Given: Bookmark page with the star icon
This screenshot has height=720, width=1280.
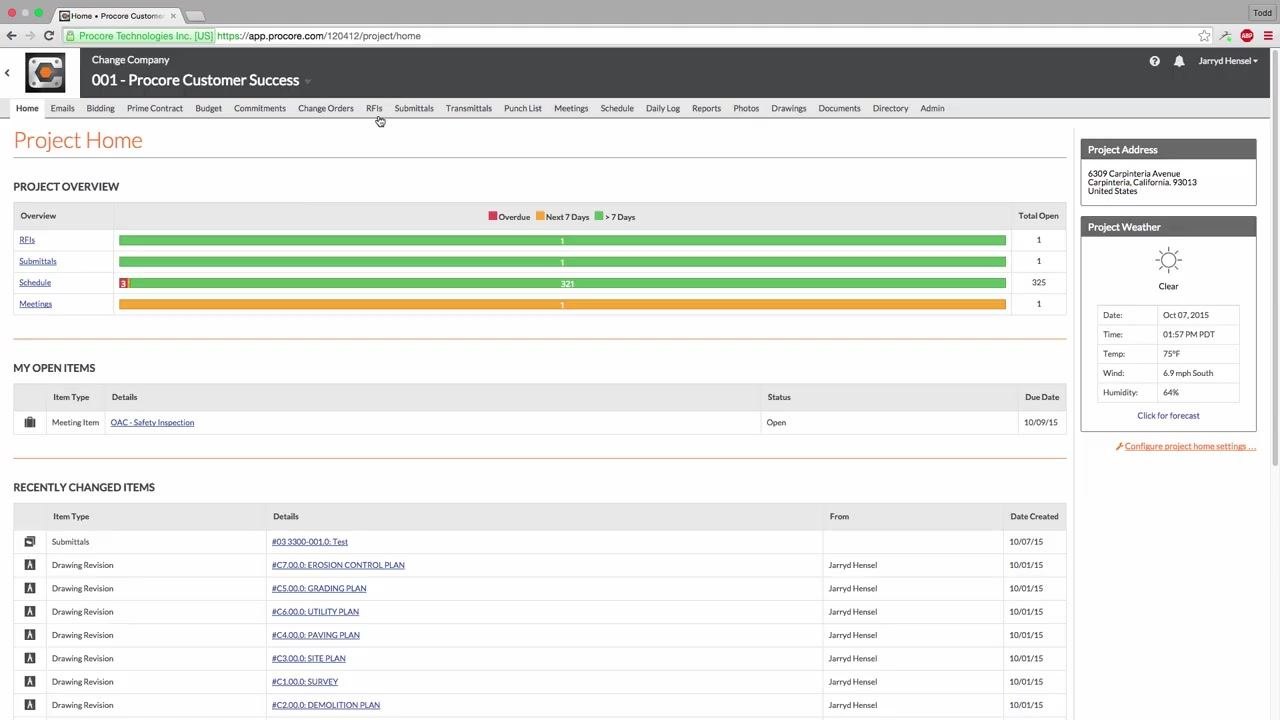Looking at the screenshot, I should [x=1204, y=36].
